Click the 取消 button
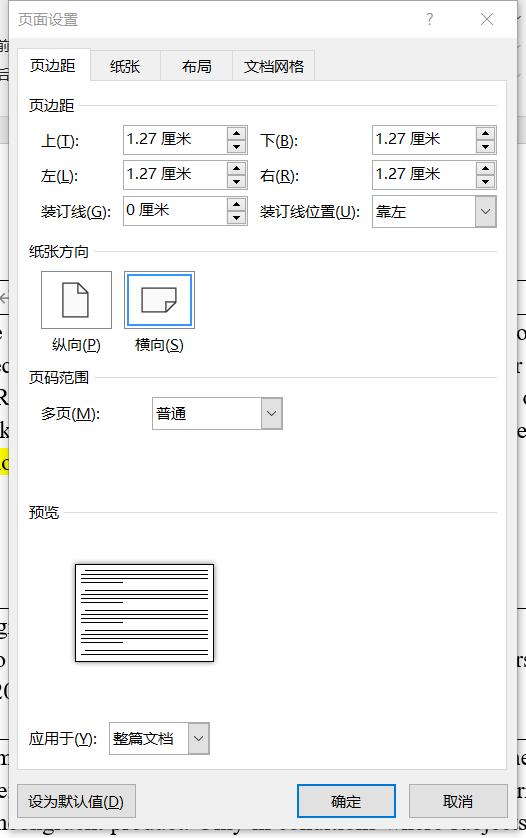The height and width of the screenshot is (838, 526). [x=458, y=801]
